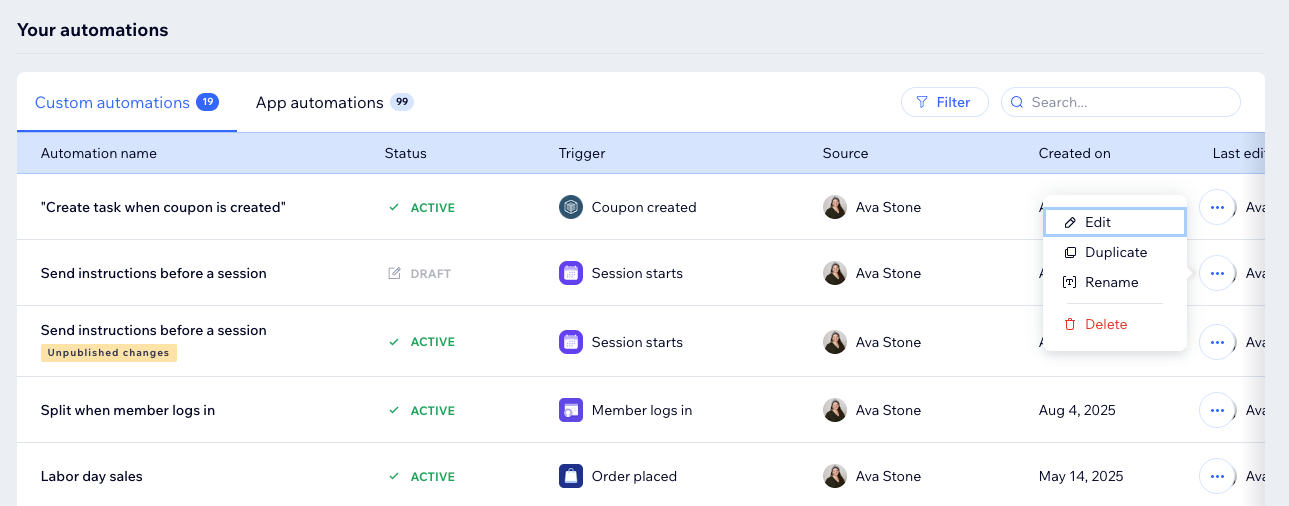Select Rename from the context menu
Image resolution: width=1289 pixels, height=506 pixels.
pos(1111,283)
